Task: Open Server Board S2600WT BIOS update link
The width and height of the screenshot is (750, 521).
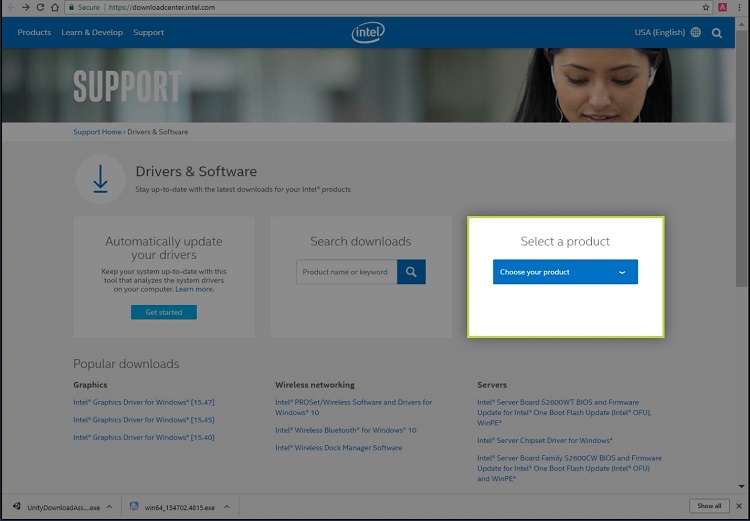Action: (564, 412)
